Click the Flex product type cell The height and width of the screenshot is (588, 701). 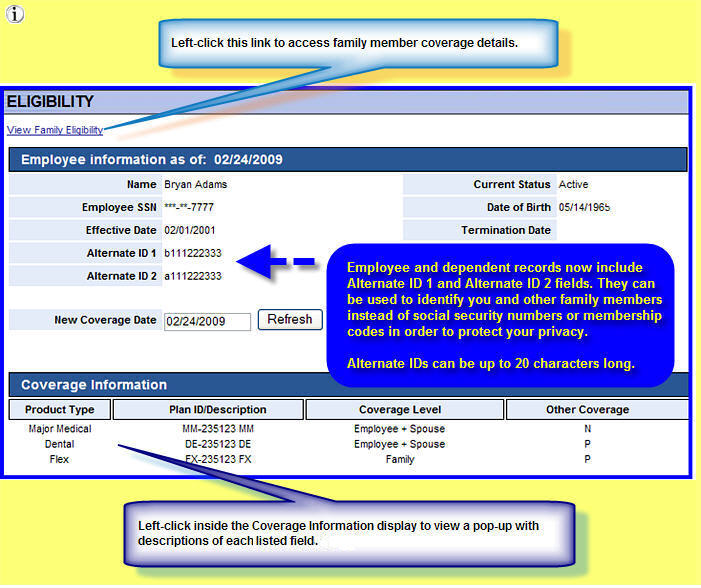click(x=59, y=459)
